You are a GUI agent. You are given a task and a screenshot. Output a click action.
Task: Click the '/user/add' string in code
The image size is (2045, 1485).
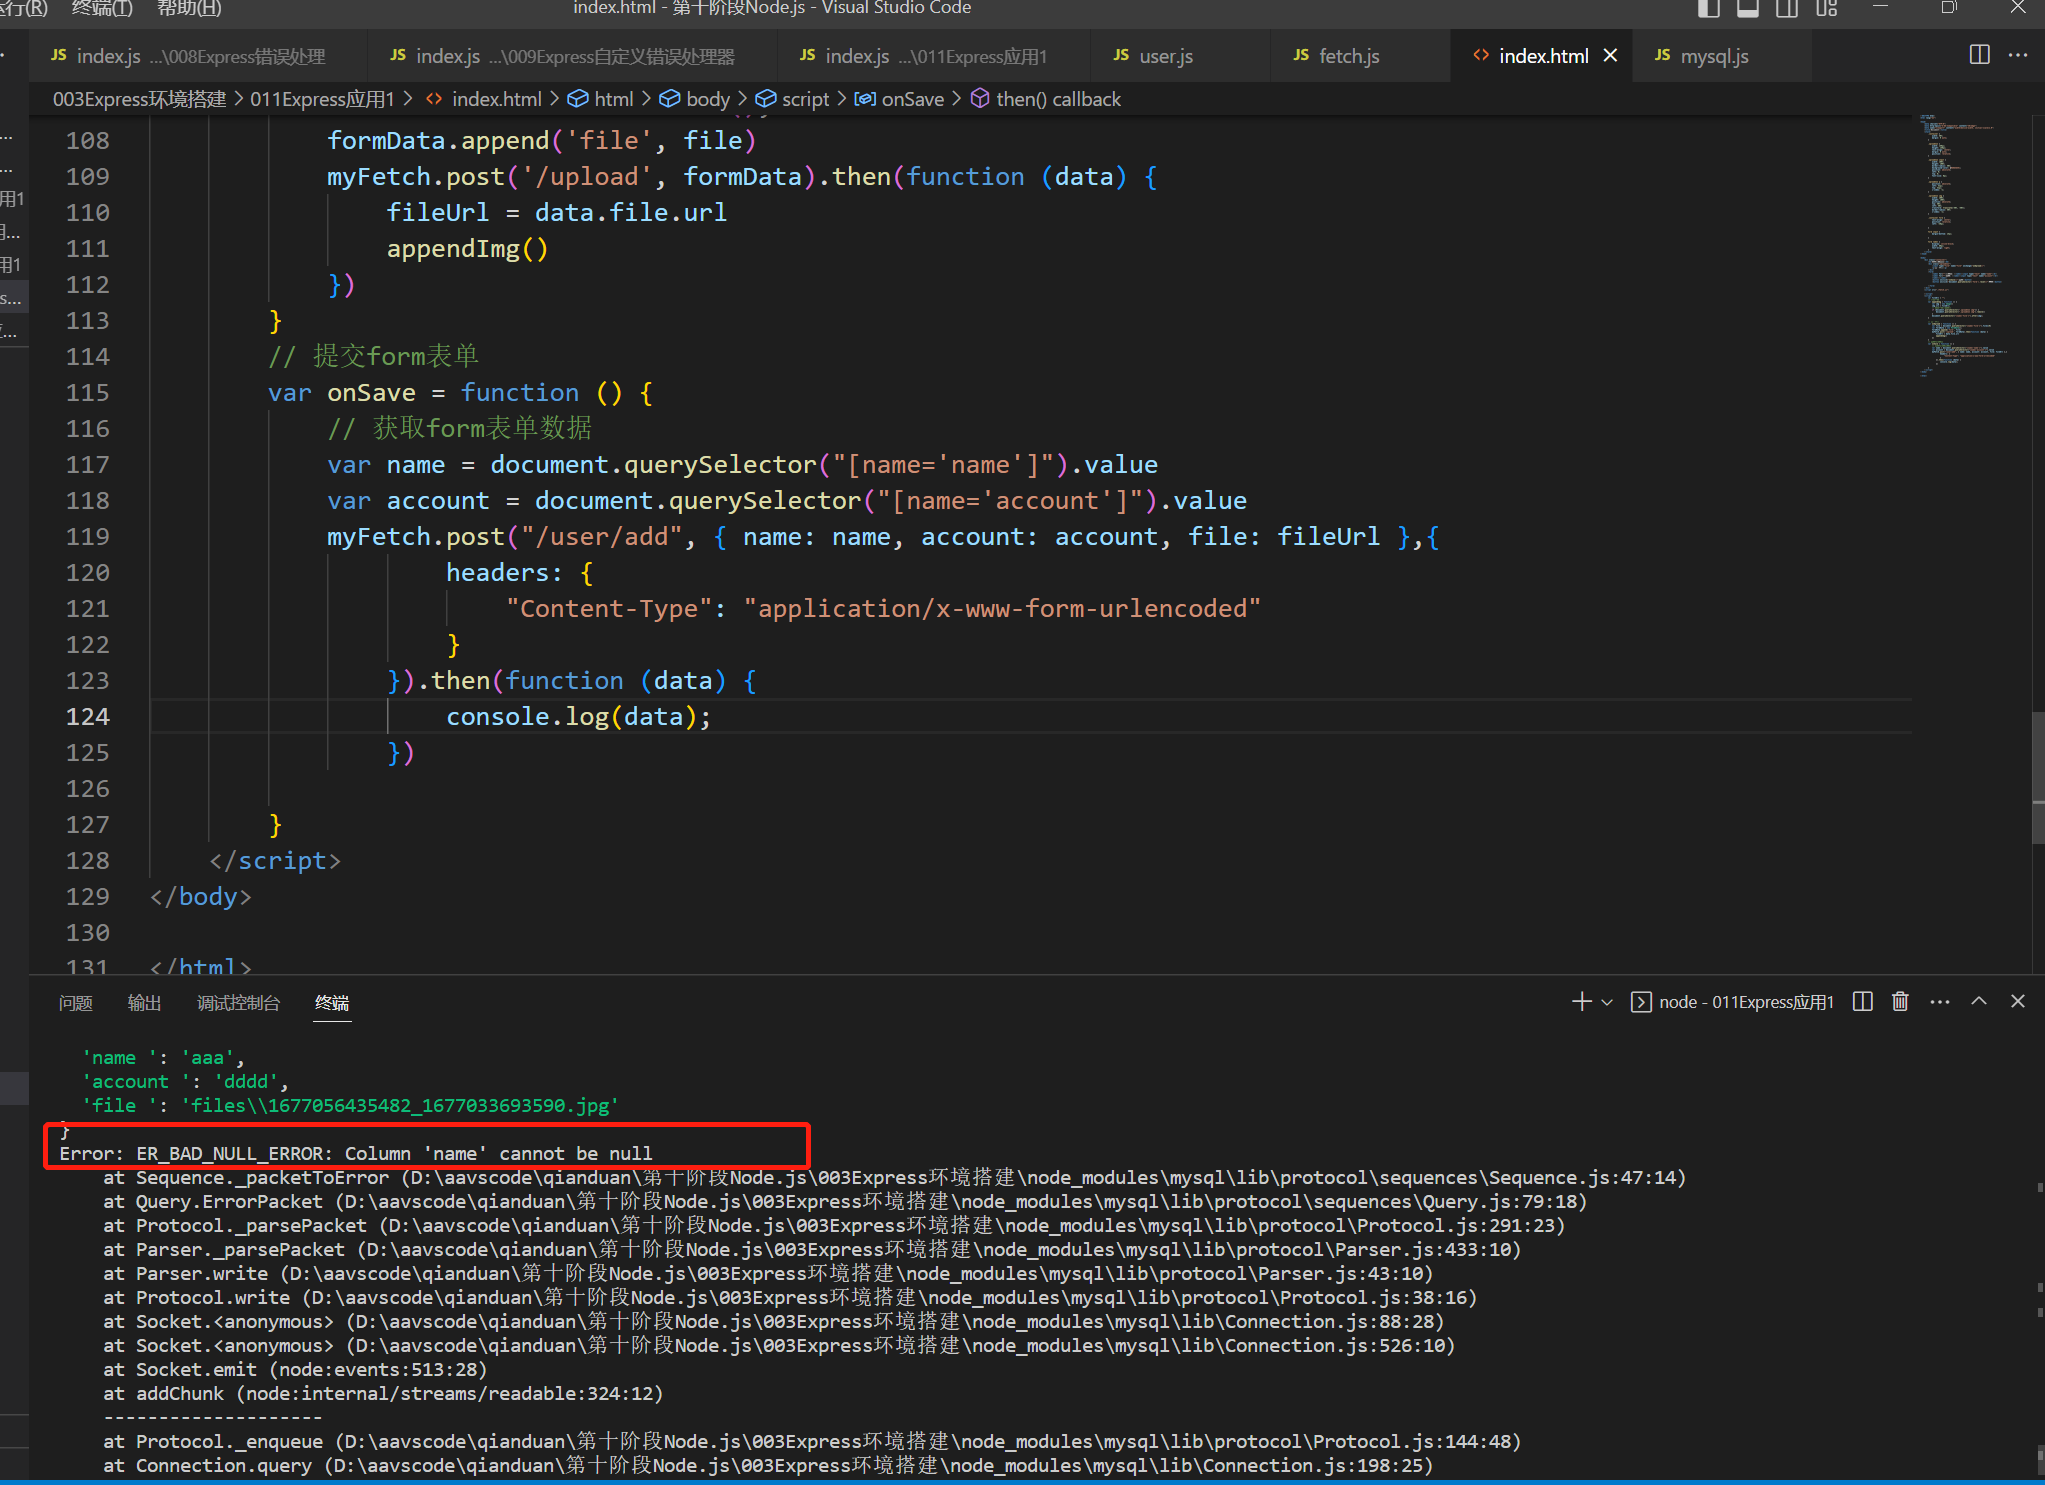(x=601, y=537)
